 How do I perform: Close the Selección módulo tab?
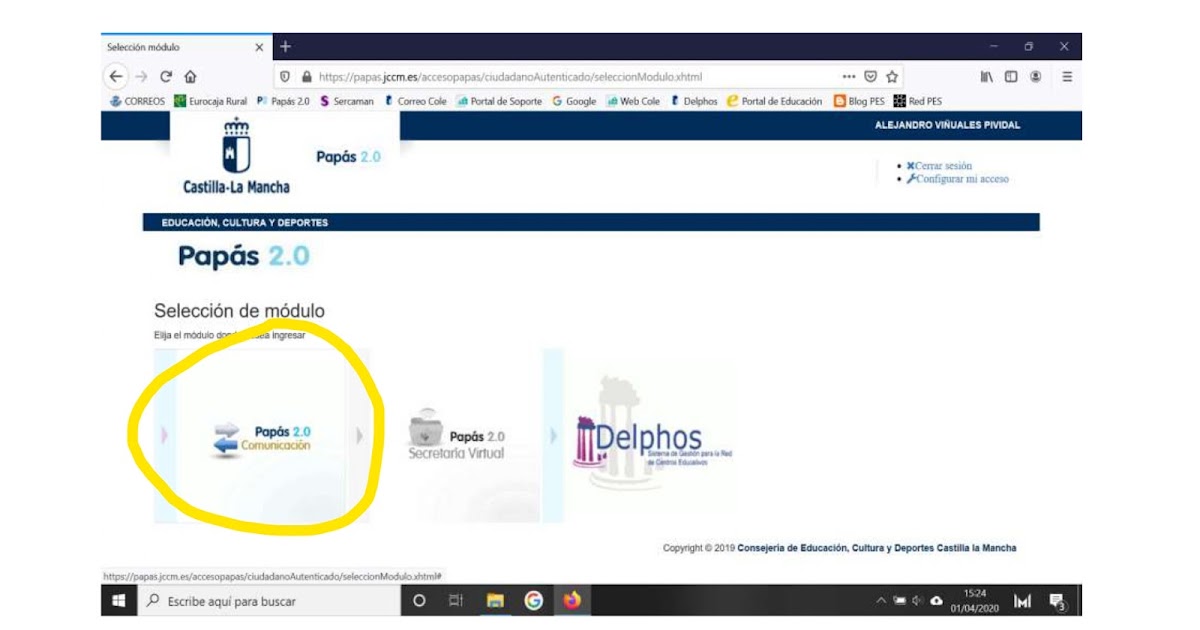[259, 47]
